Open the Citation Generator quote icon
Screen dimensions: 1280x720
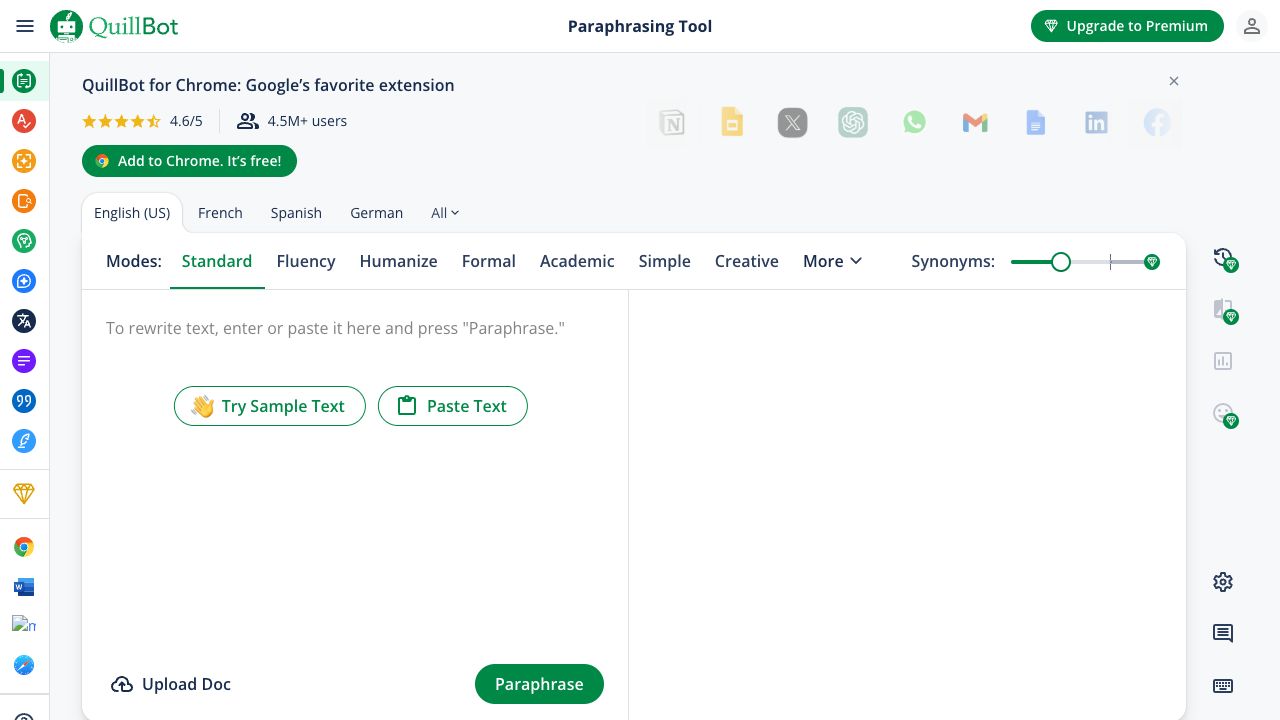point(24,401)
